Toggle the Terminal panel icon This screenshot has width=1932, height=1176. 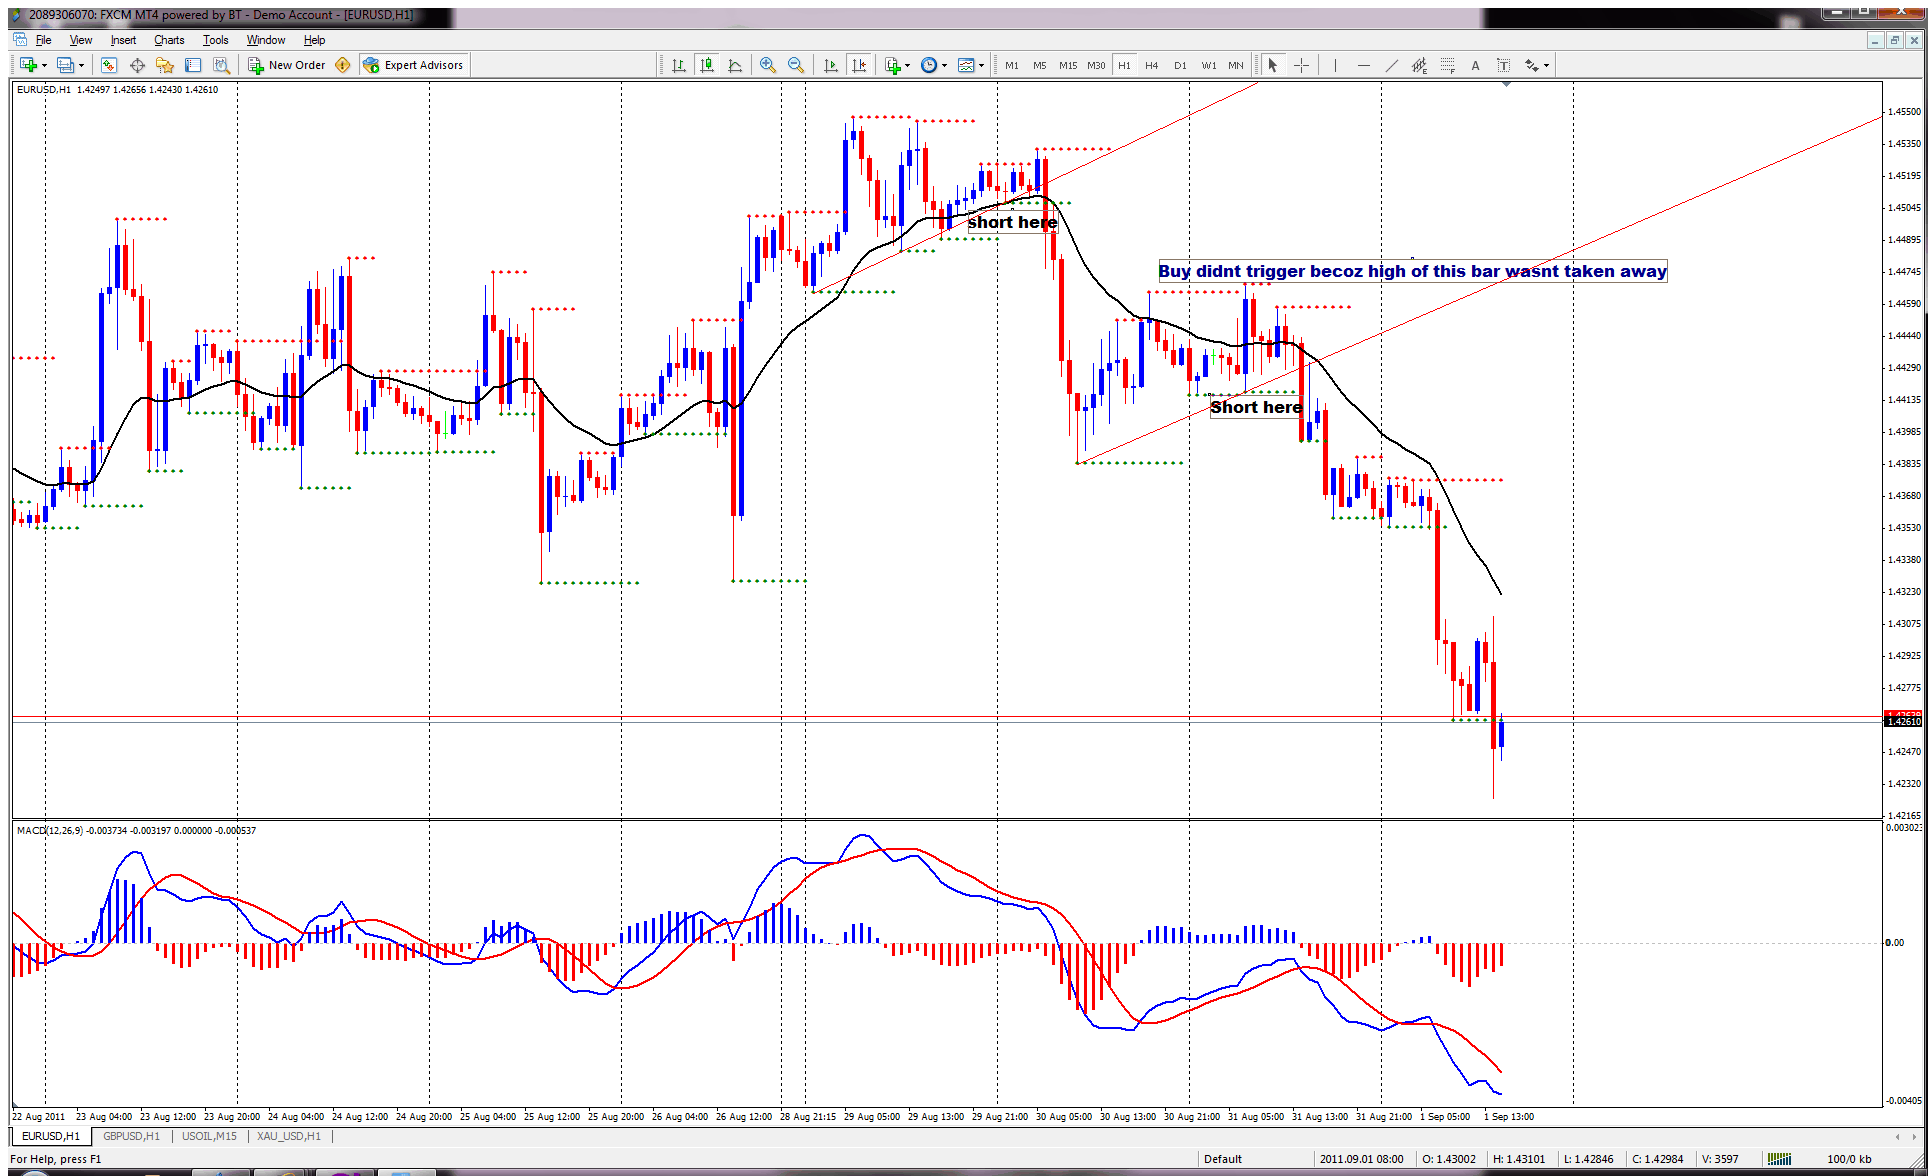coord(193,65)
